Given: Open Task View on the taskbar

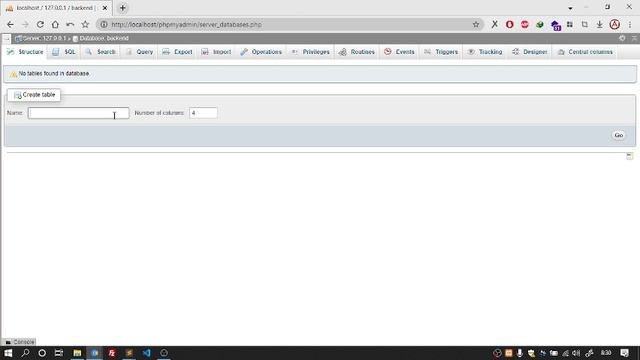Looking at the screenshot, I should pos(59,353).
